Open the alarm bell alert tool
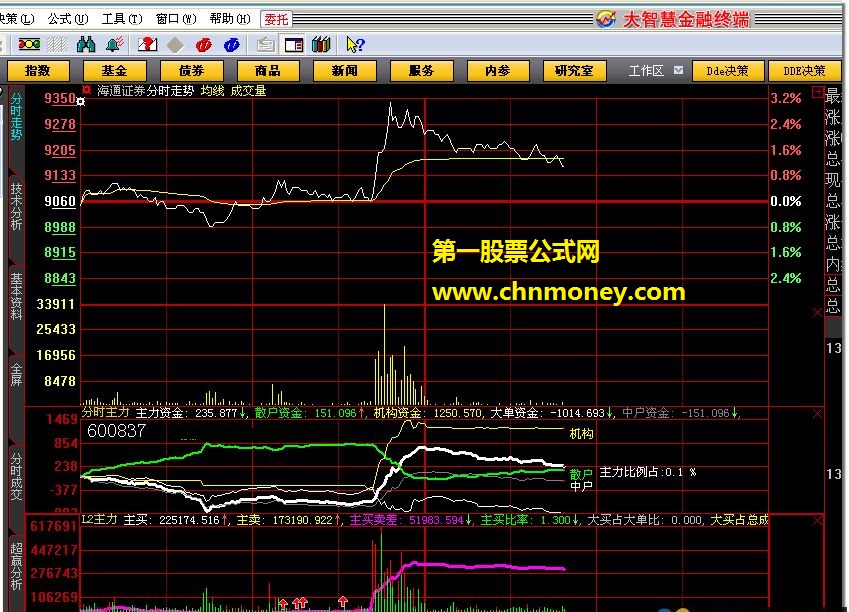The image size is (849, 612). pos(115,44)
